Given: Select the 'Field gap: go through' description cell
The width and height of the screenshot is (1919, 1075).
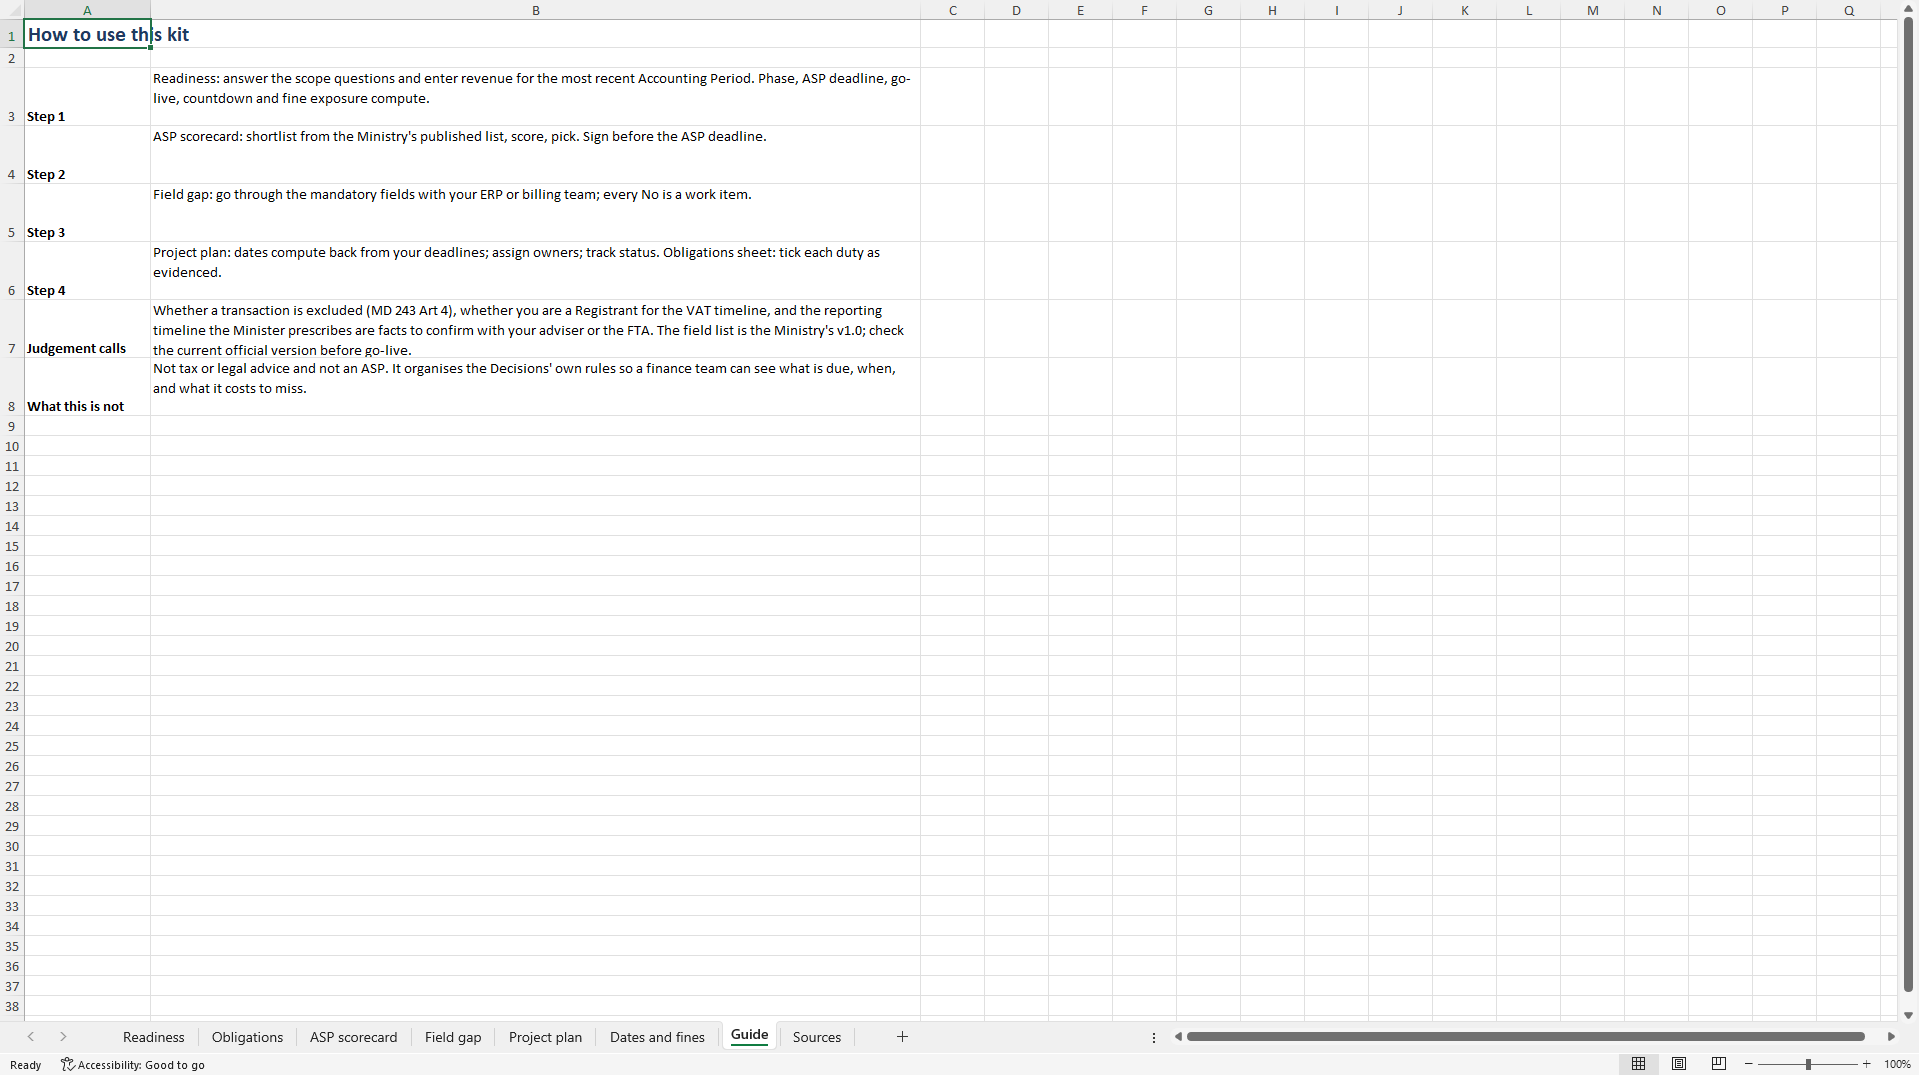Looking at the screenshot, I should click(x=536, y=213).
